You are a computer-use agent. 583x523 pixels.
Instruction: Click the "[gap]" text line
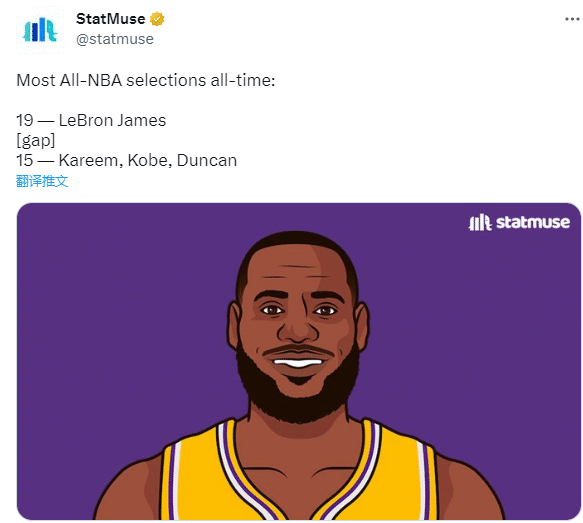(x=36, y=141)
